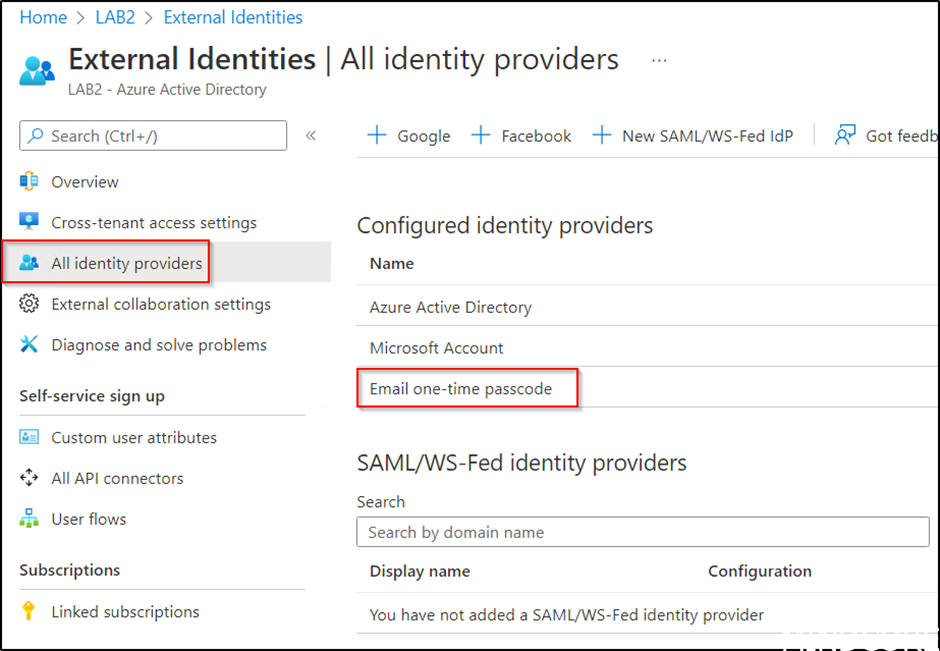This screenshot has width=940, height=651.
Task: Collapse the sidebar with the double chevron
Action: 311,135
